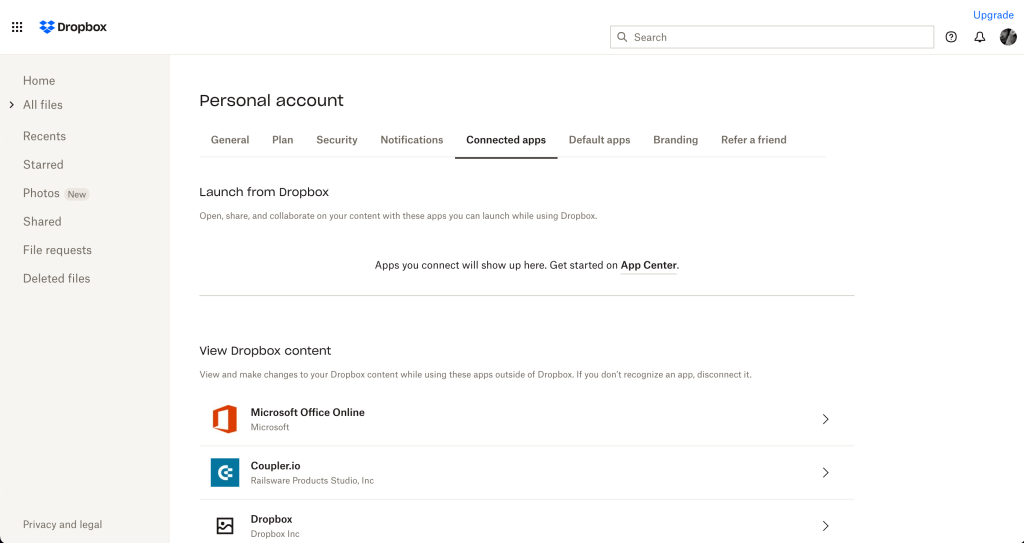Click the search magnifier icon
The image size is (1024, 543).
[622, 37]
